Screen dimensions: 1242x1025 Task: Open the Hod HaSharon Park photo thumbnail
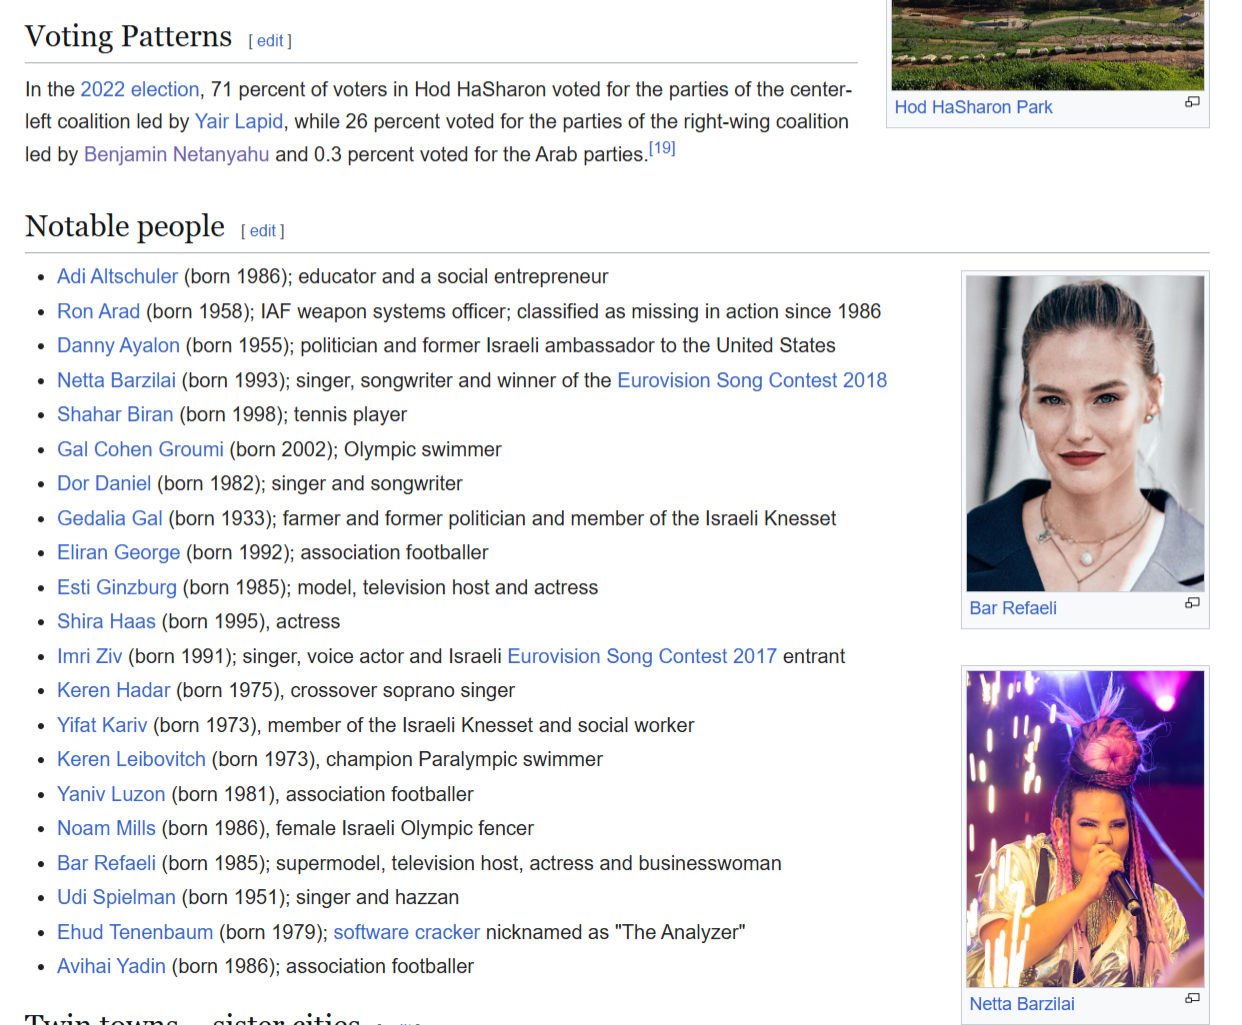coord(1047,45)
